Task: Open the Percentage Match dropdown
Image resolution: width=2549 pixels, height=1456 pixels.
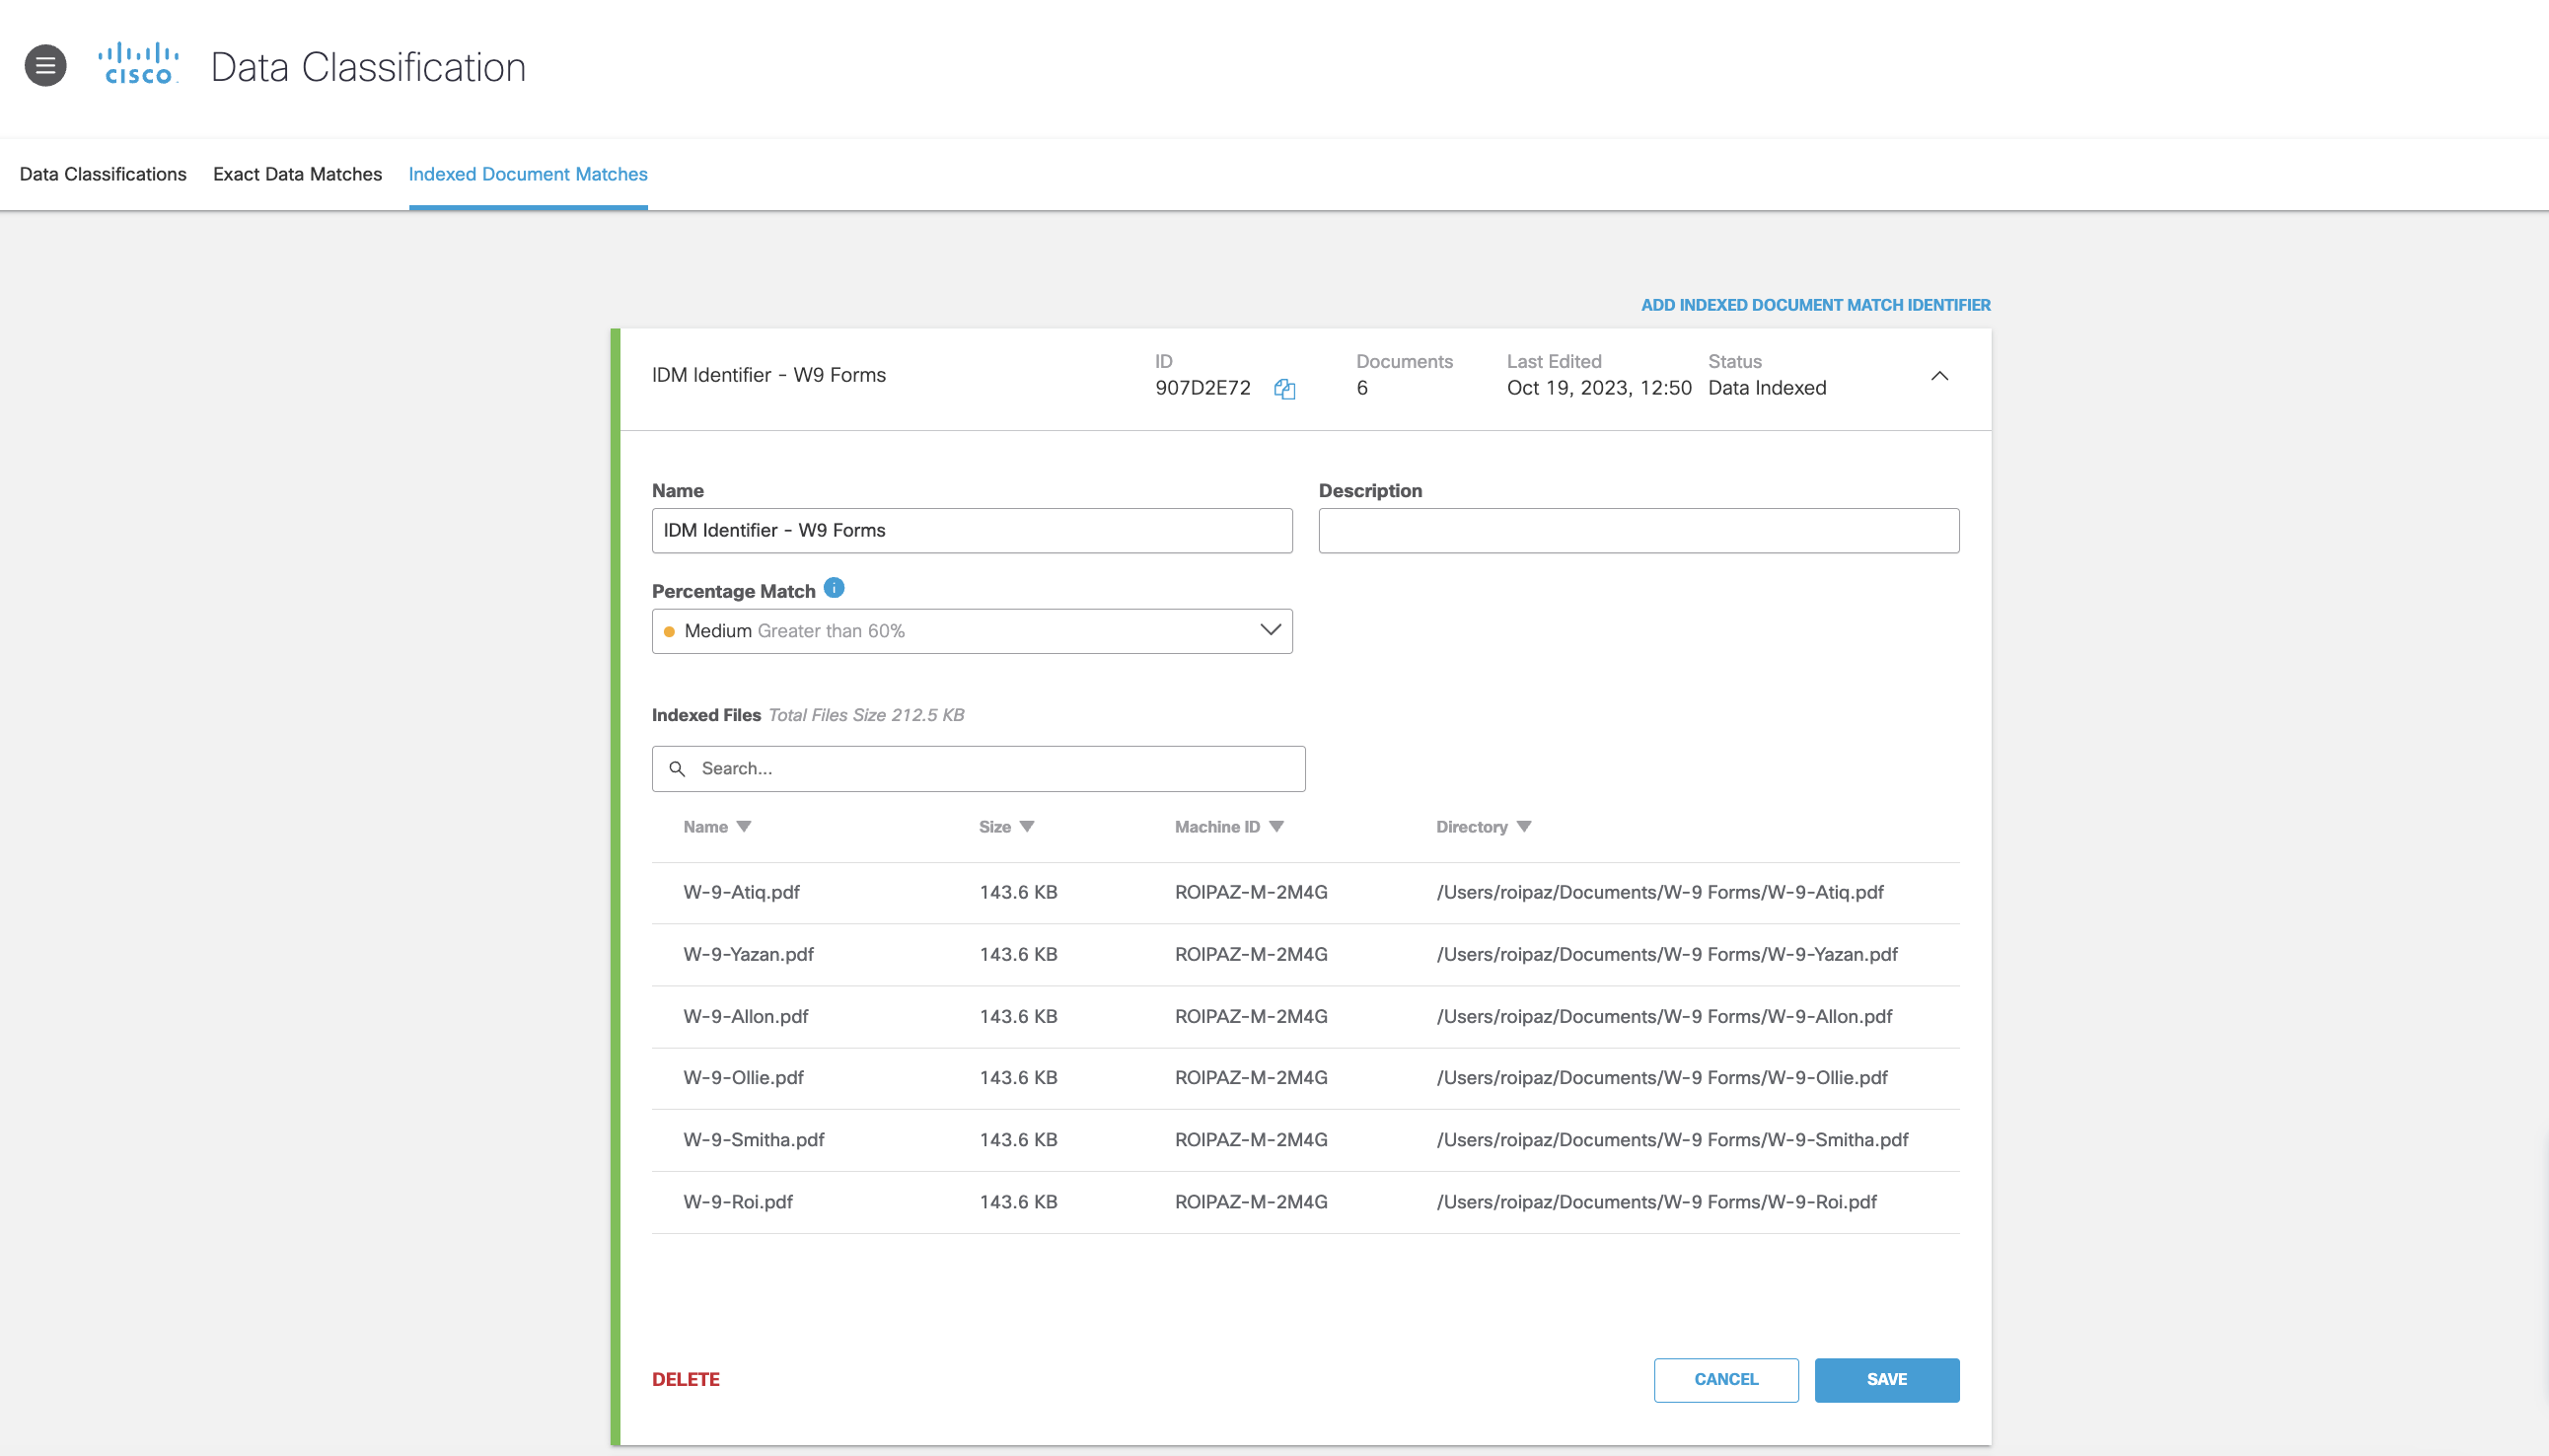Action: [x=972, y=631]
